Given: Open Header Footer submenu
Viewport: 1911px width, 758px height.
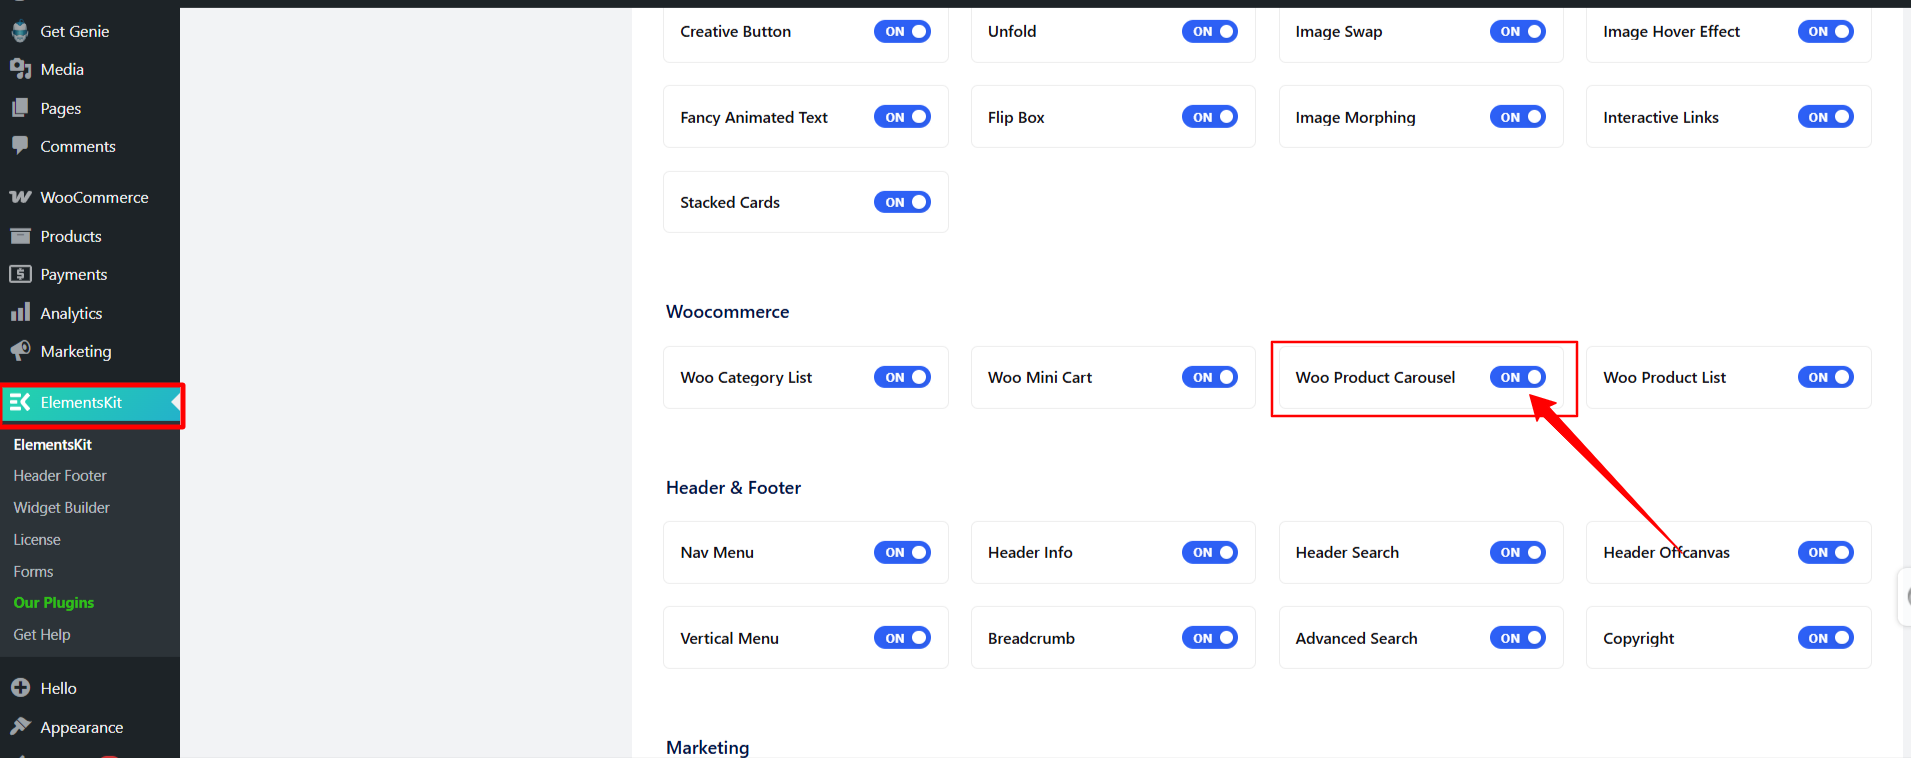Looking at the screenshot, I should click(x=60, y=476).
